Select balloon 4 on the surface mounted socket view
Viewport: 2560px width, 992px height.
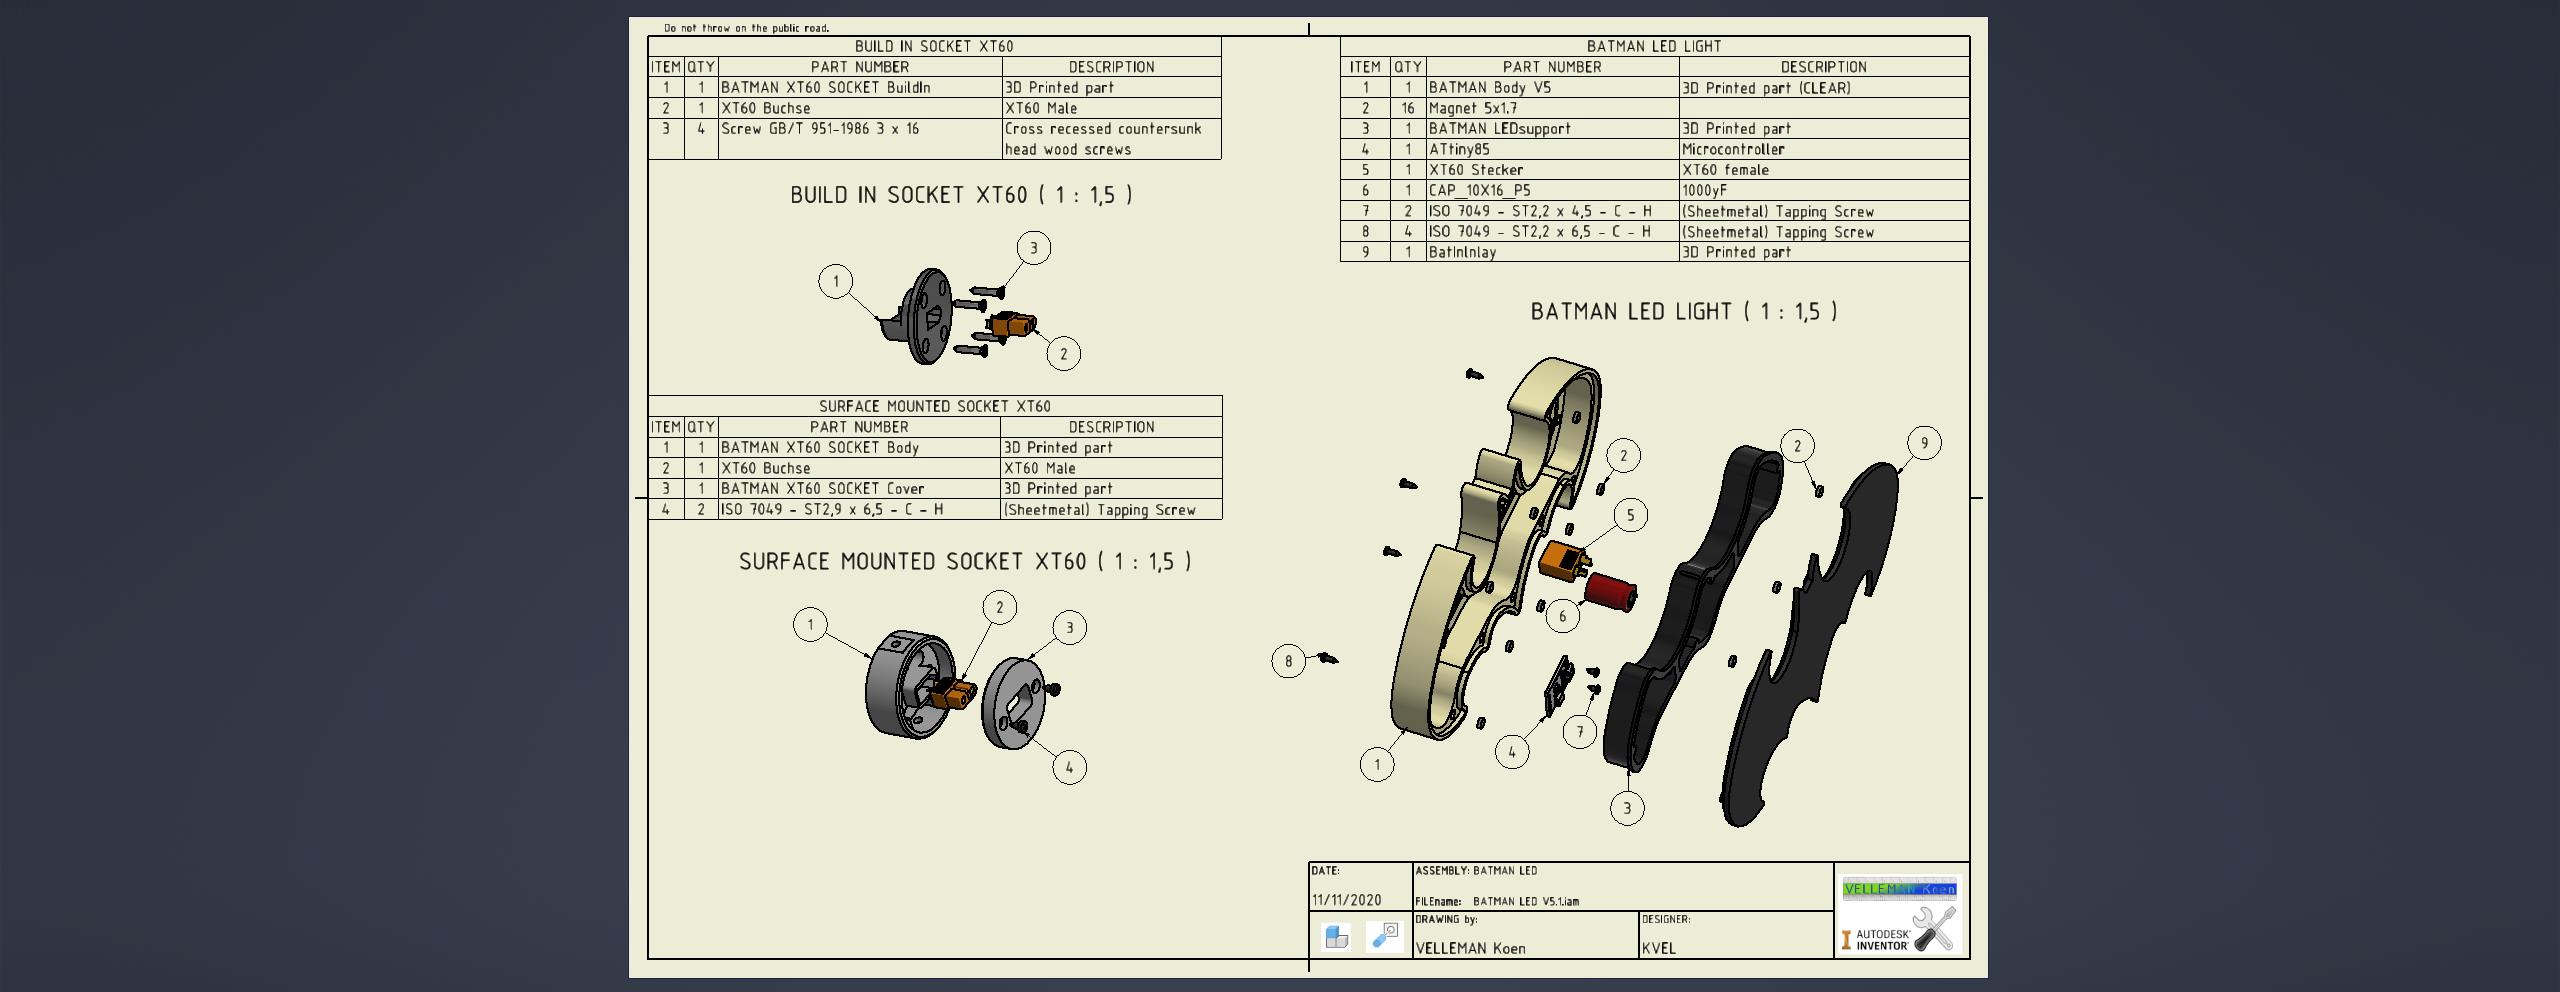pos(1069,767)
